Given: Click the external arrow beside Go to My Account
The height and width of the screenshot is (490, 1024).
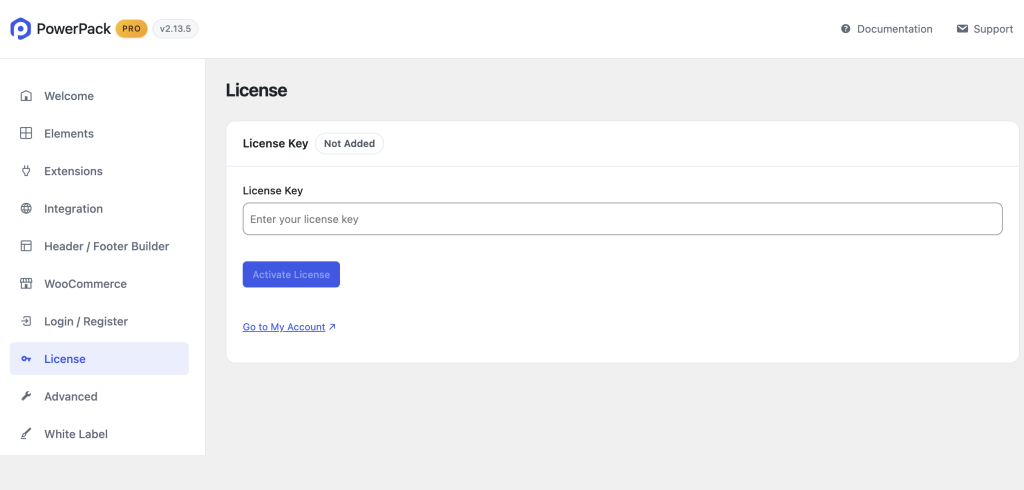Looking at the screenshot, I should pyautogui.click(x=332, y=327).
